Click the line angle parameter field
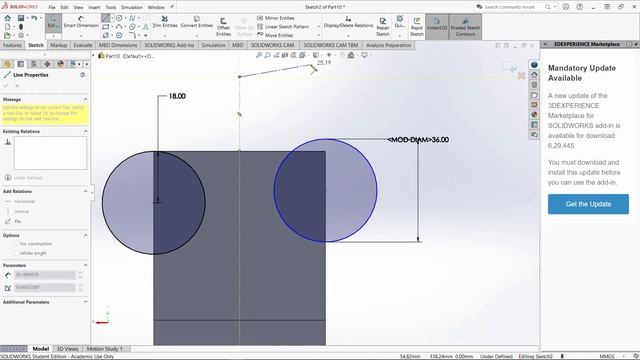 (x=45, y=288)
